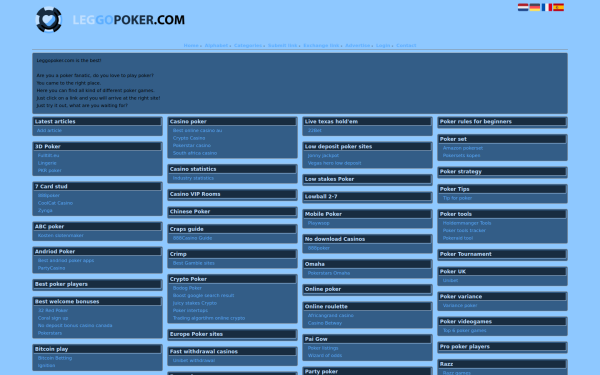Open the Crypto Casino link

pyautogui.click(x=189, y=138)
